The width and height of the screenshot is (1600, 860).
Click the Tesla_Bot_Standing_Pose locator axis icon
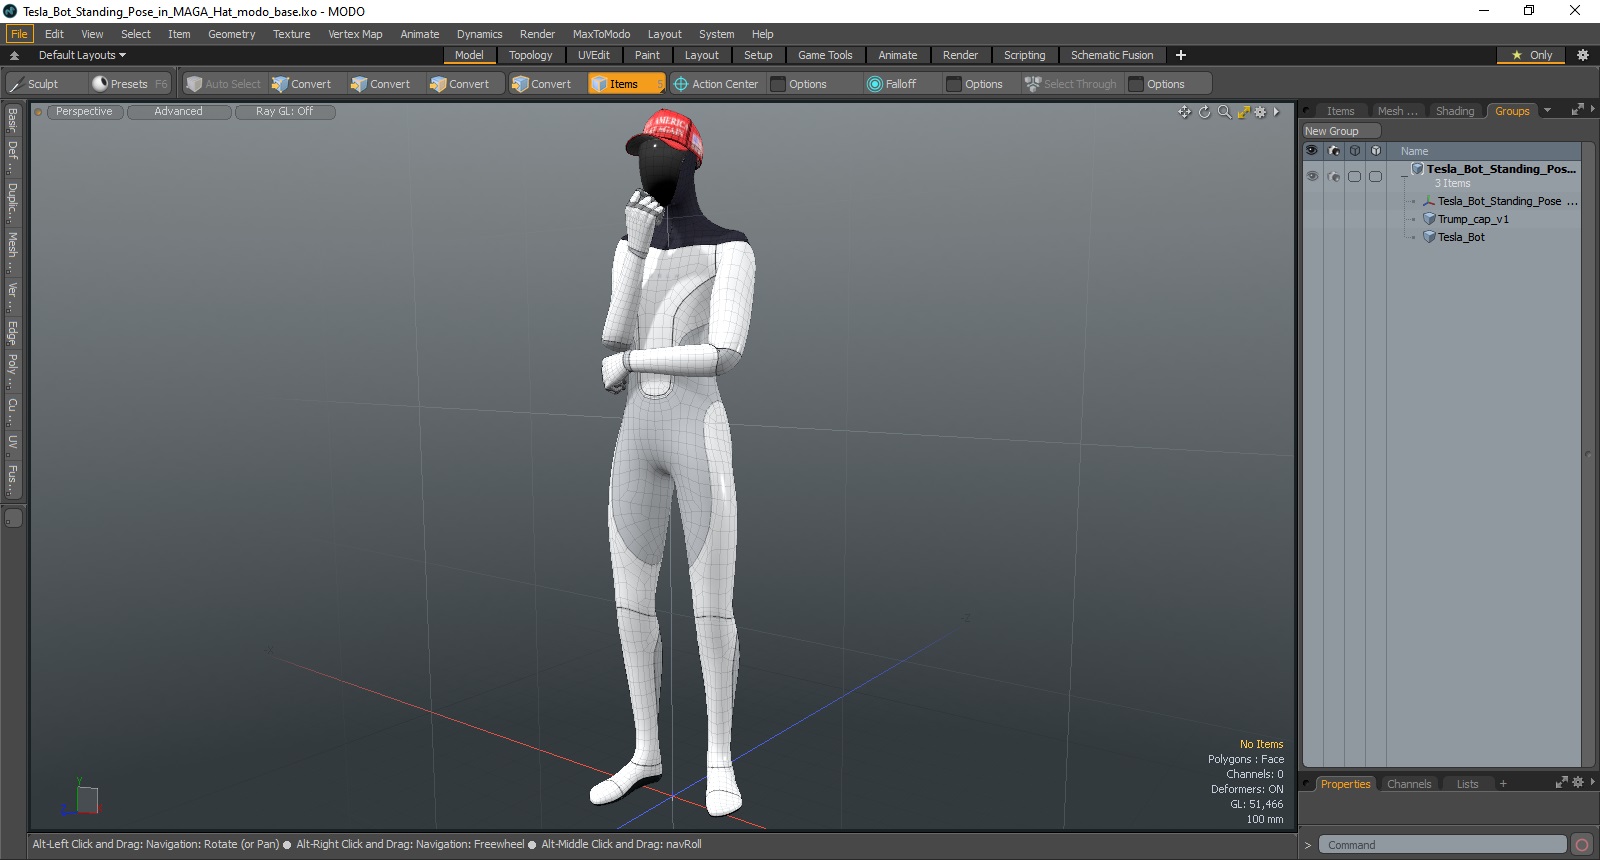(1430, 201)
